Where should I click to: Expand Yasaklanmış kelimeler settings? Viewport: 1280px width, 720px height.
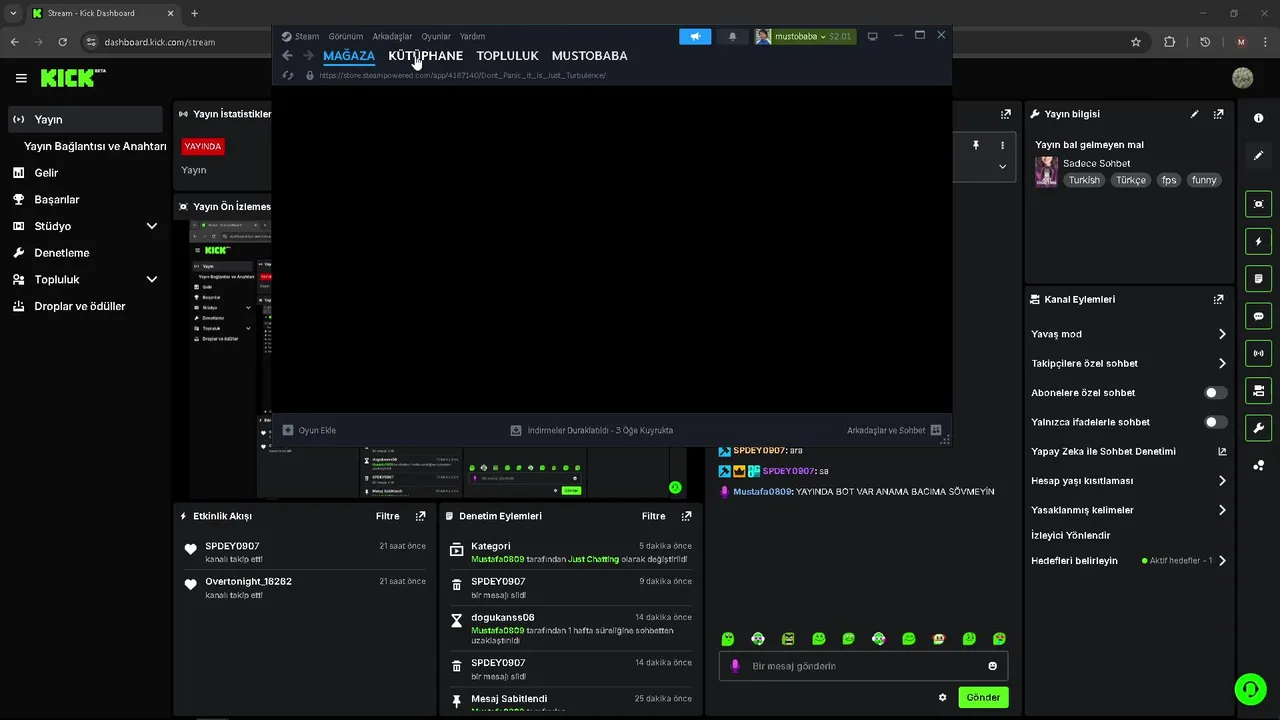pos(1222,510)
